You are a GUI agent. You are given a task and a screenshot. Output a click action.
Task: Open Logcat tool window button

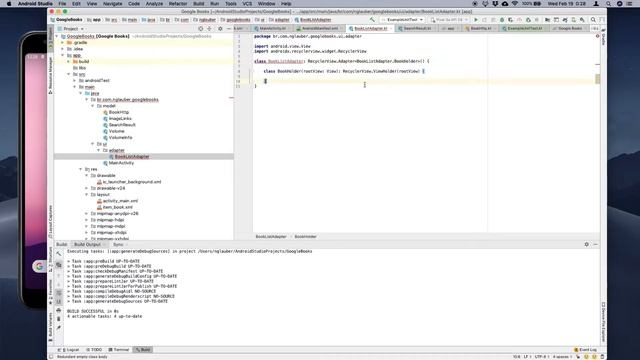pyautogui.click(x=70, y=350)
